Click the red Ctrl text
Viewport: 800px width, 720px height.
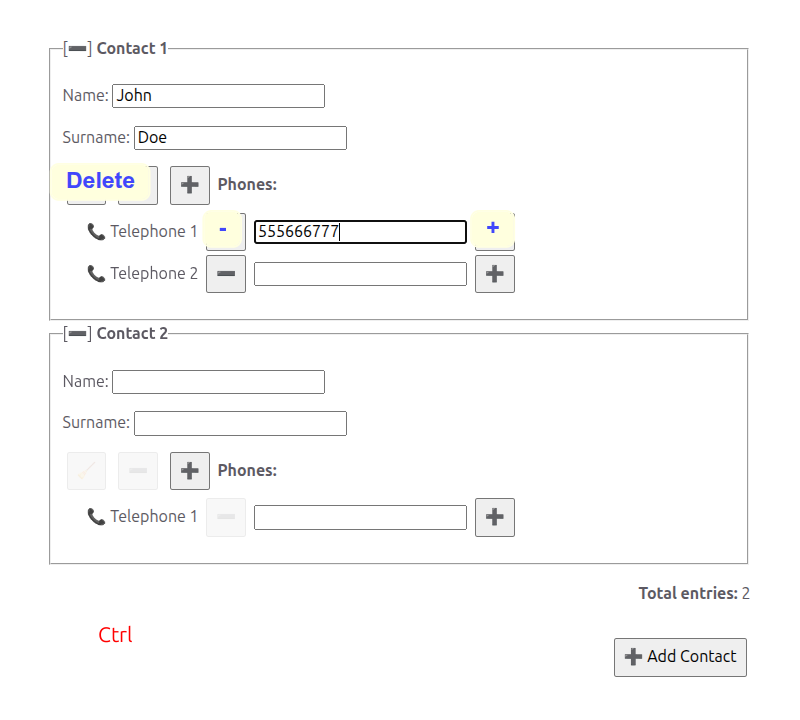click(114, 635)
